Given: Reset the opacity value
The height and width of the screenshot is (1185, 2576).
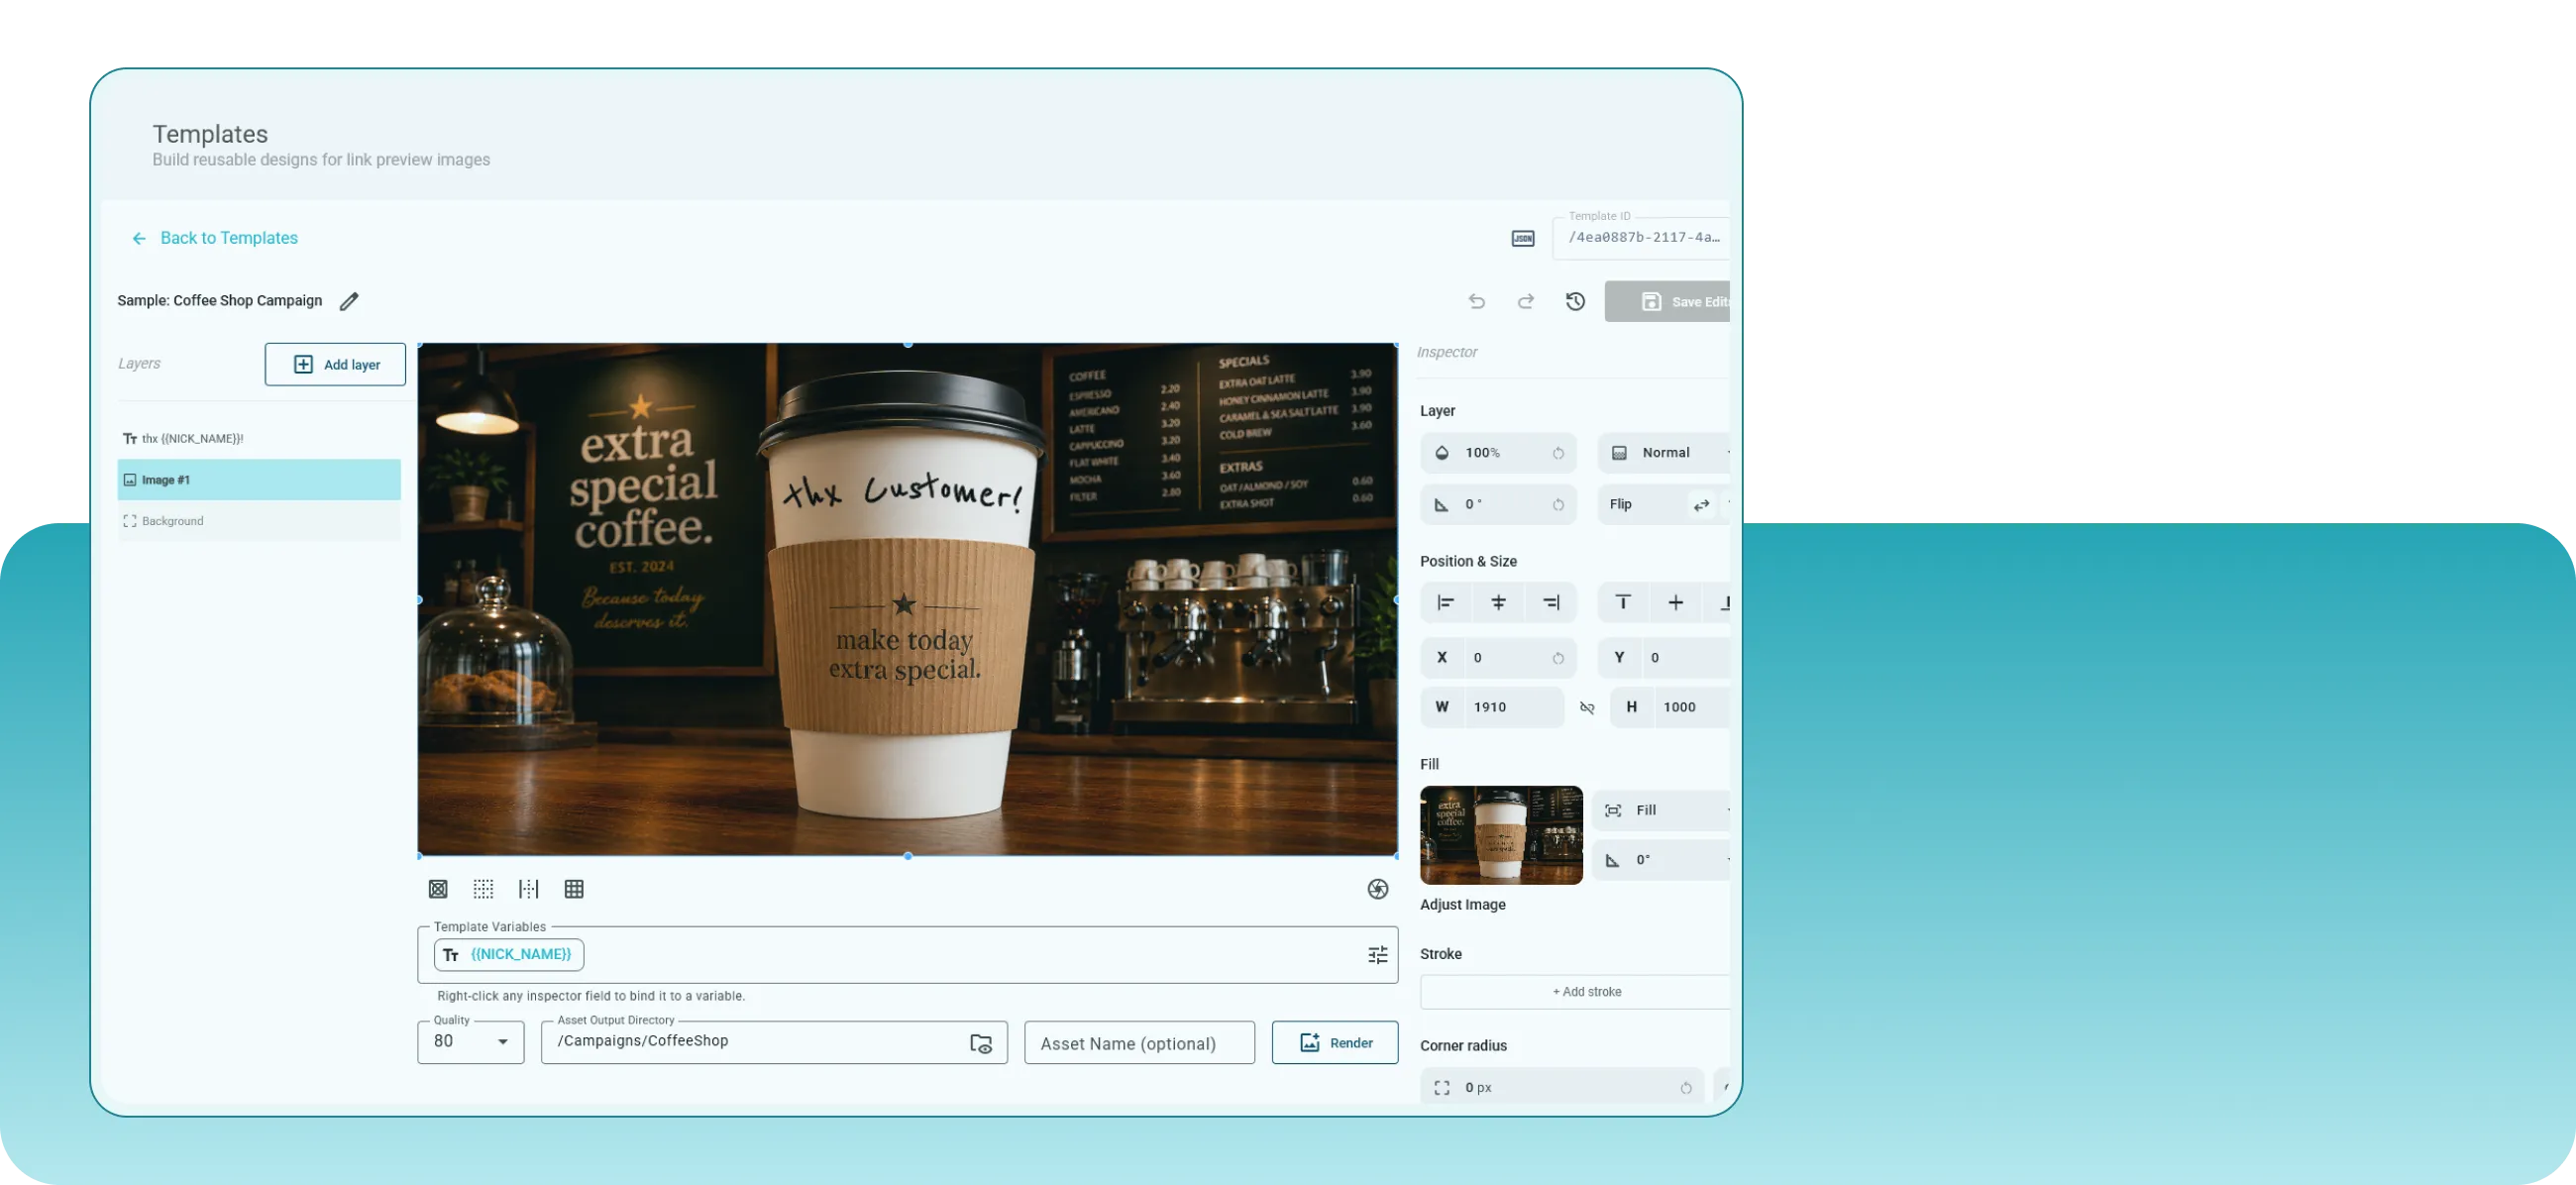Looking at the screenshot, I should click(x=1558, y=453).
